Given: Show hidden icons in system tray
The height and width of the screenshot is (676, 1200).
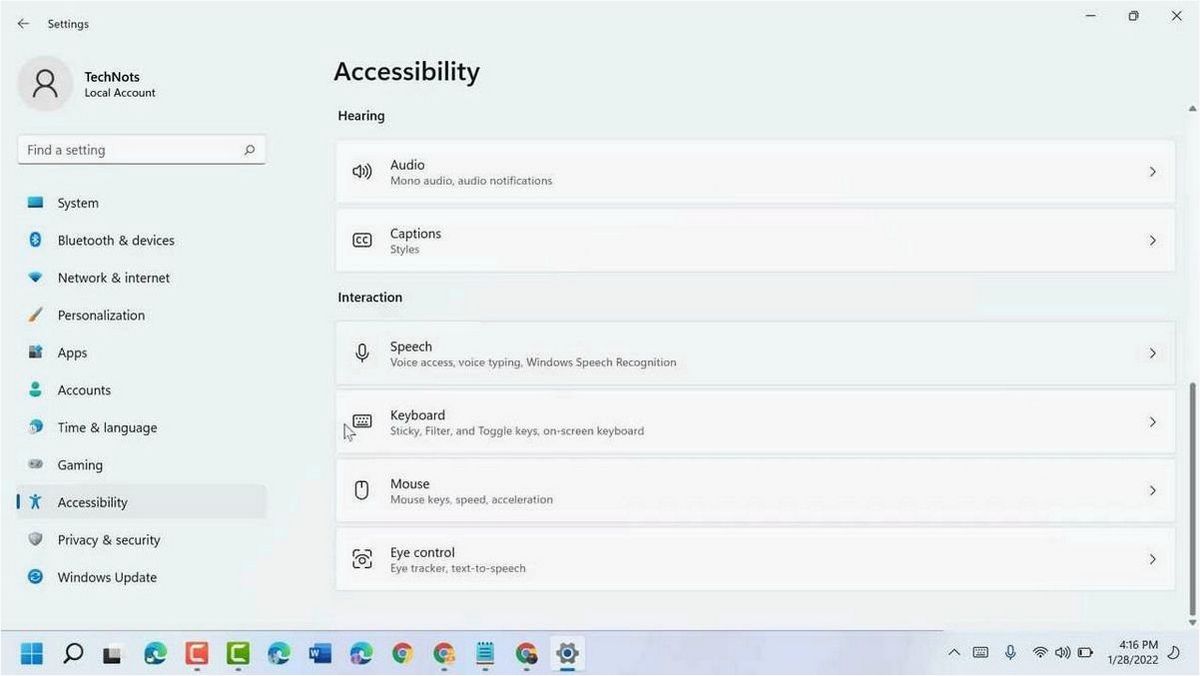Looking at the screenshot, I should pyautogui.click(x=953, y=653).
